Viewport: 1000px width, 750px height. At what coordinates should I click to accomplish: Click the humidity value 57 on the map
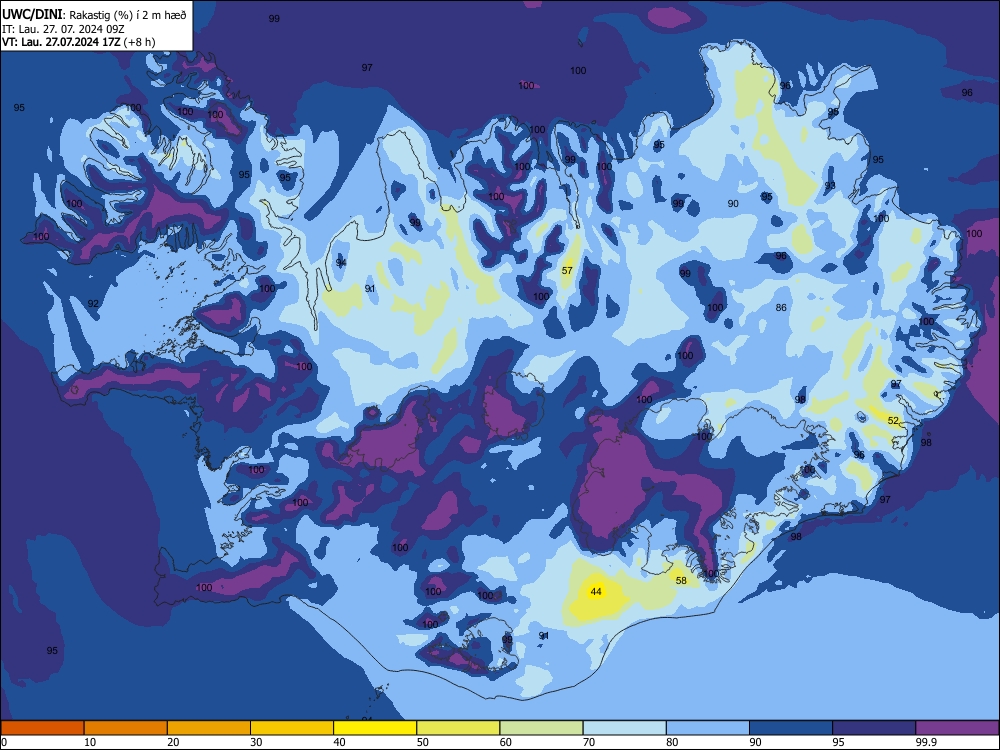[567, 270]
